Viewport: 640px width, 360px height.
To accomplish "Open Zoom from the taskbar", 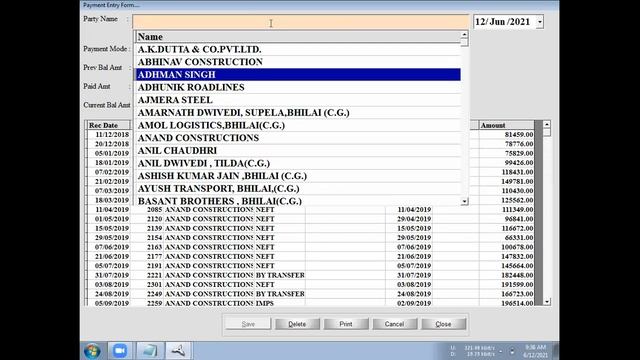I will tap(120, 351).
